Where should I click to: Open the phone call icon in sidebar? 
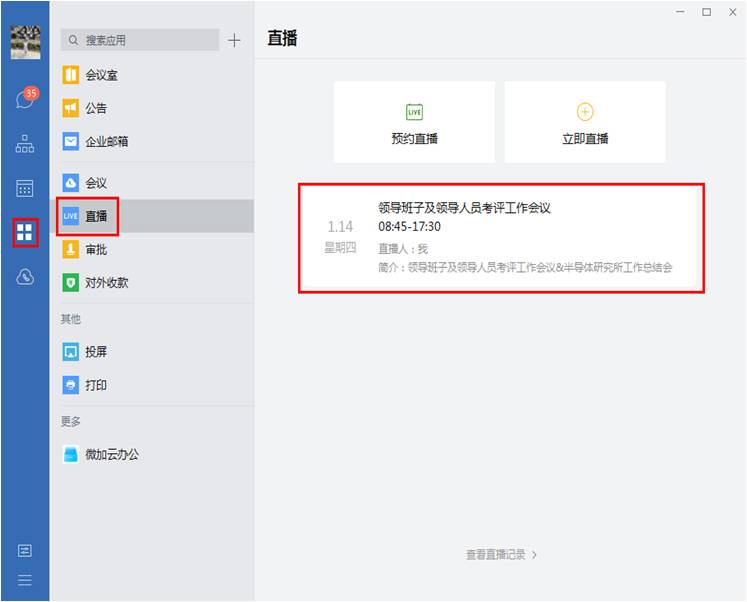click(25, 277)
